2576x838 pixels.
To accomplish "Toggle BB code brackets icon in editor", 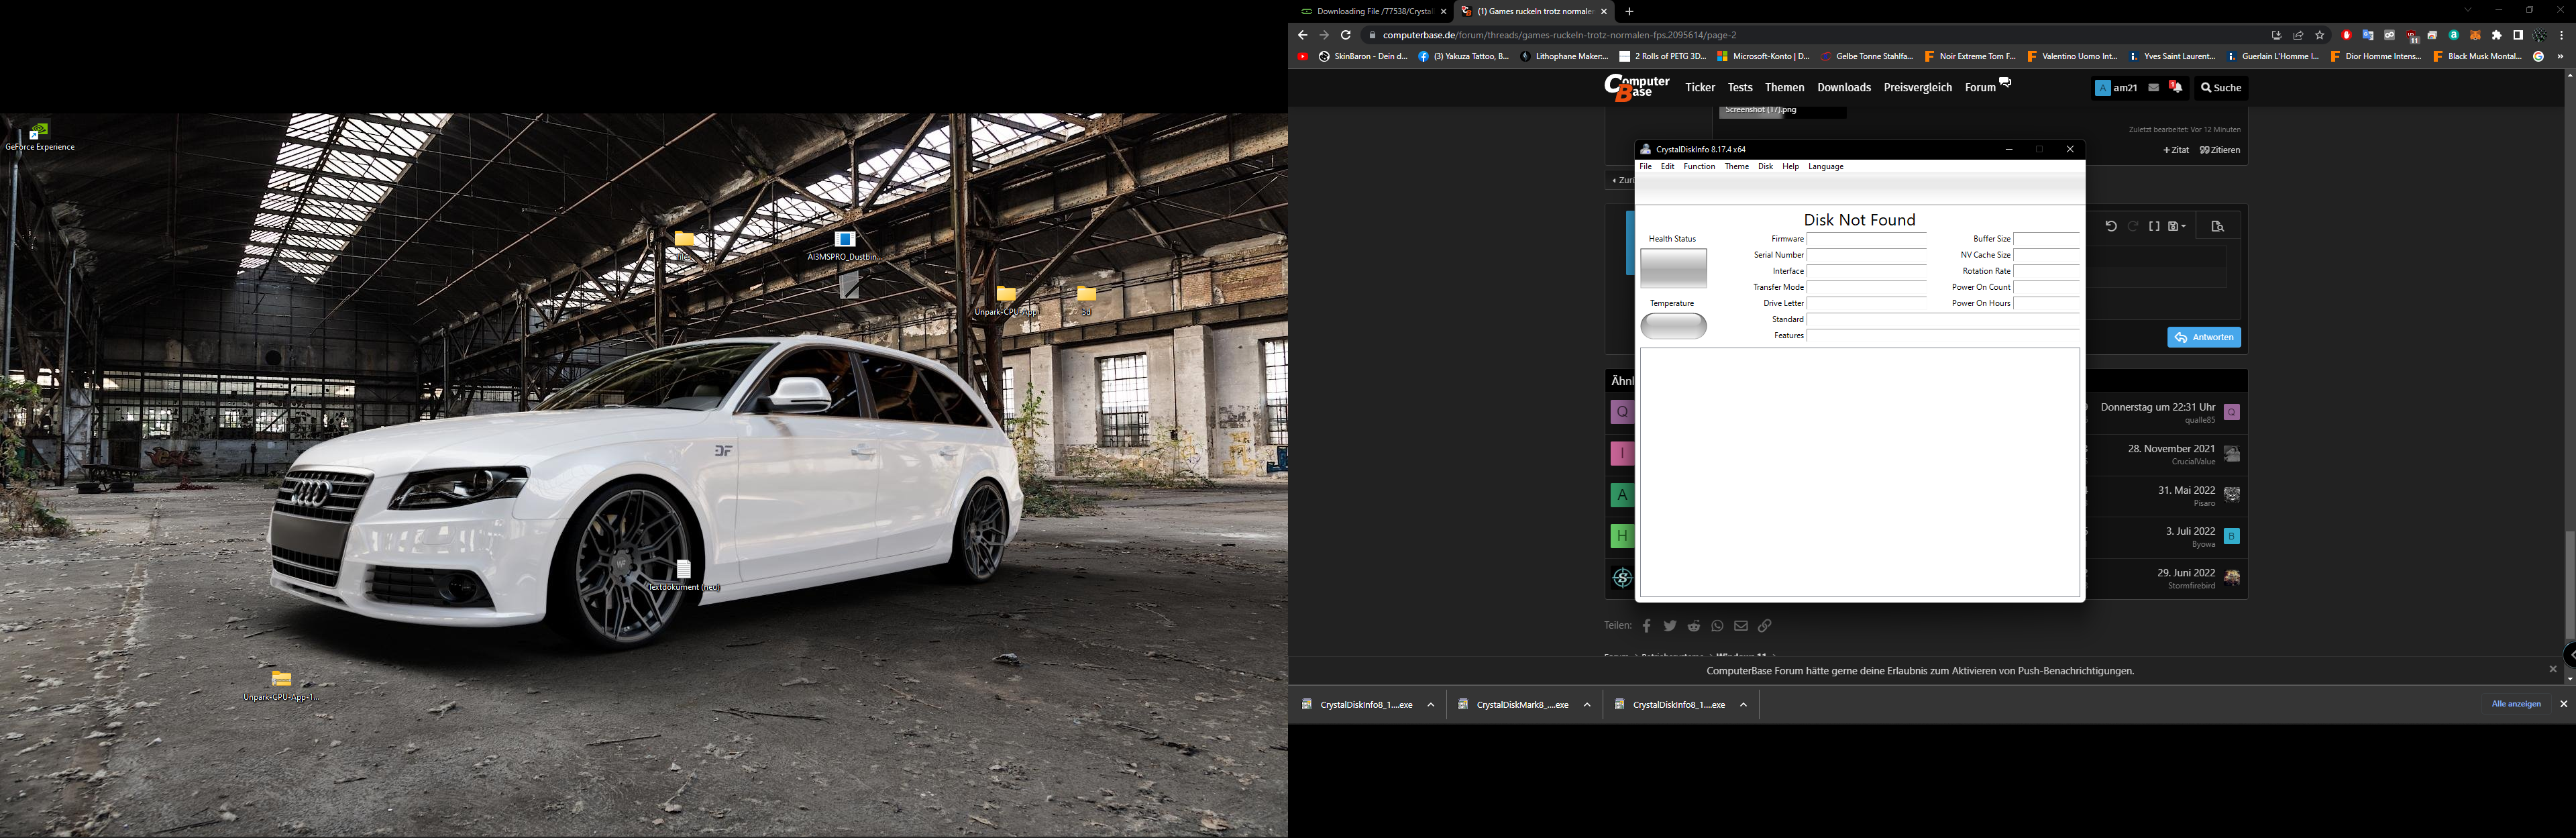I will [2154, 227].
